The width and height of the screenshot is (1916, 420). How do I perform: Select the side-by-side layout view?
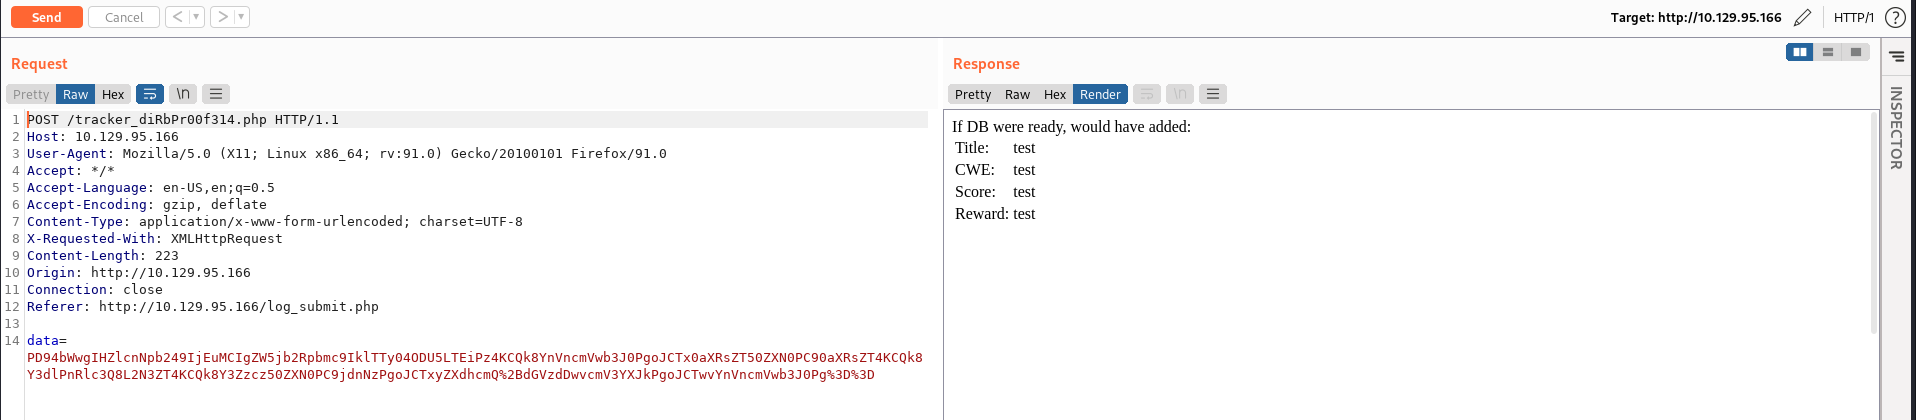point(1799,52)
